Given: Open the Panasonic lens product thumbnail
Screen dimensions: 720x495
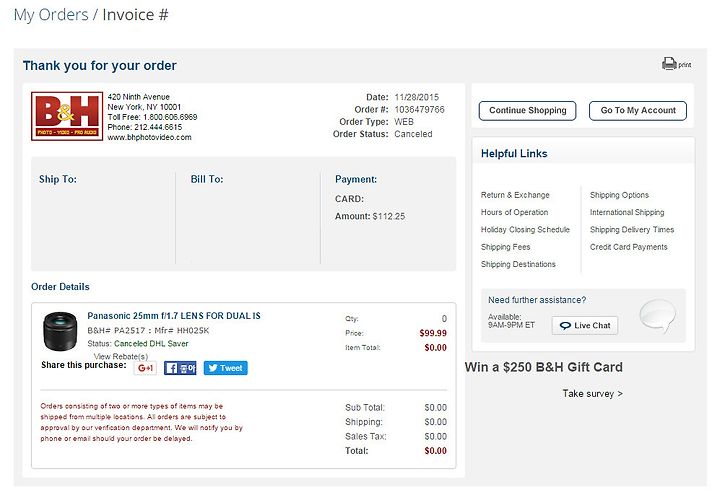Looking at the screenshot, I should 60,331.
